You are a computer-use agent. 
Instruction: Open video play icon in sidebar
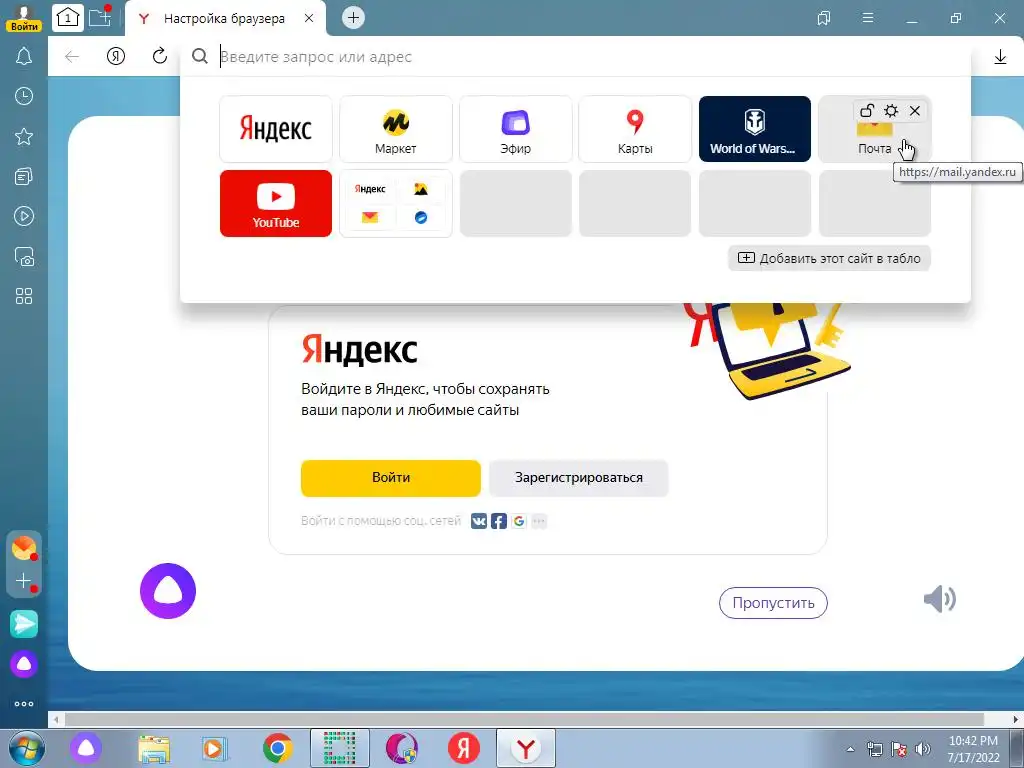(24, 216)
